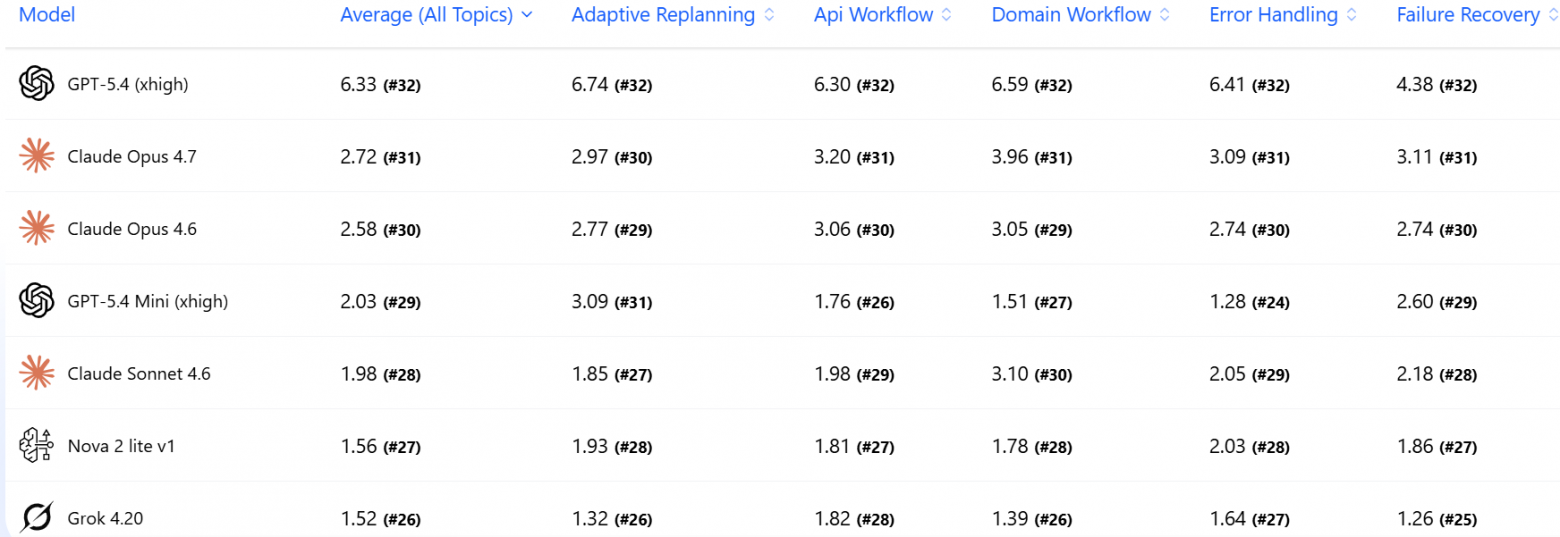The height and width of the screenshot is (537, 1560).
Task: Click the 1.98 (#29) Api Workflow value
Action: click(x=854, y=374)
